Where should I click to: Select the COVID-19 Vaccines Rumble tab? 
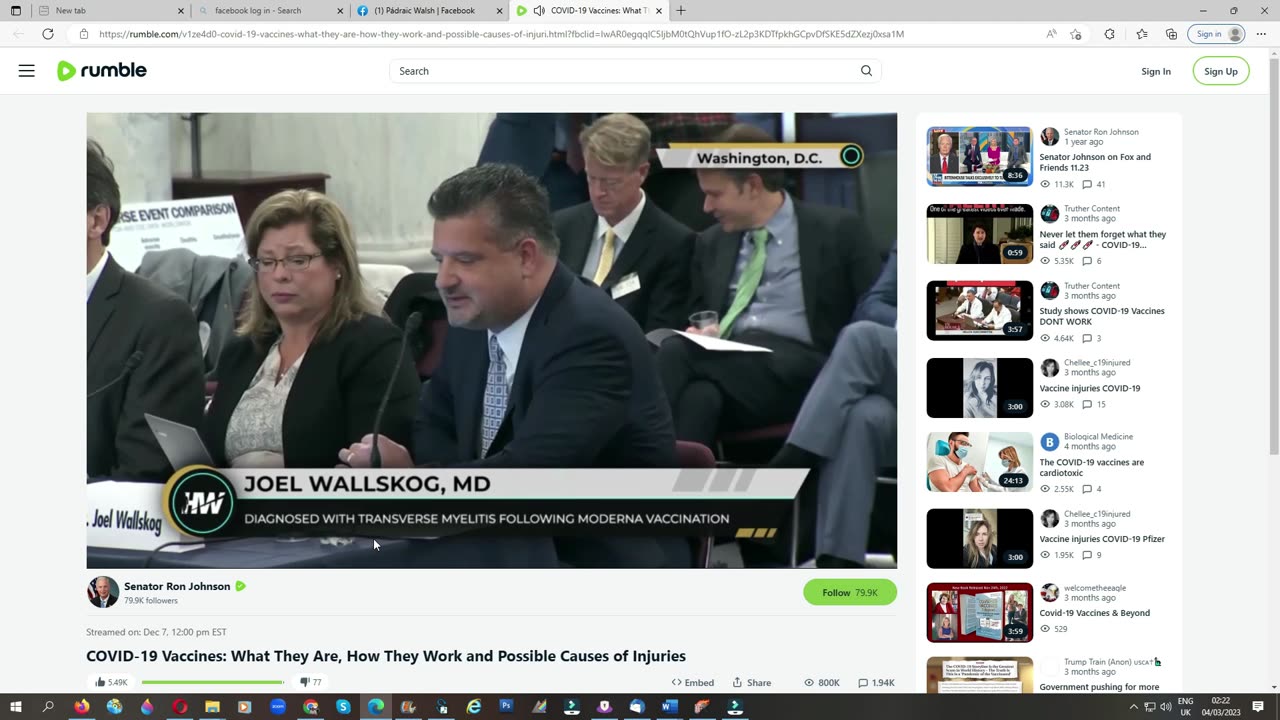coord(590,11)
